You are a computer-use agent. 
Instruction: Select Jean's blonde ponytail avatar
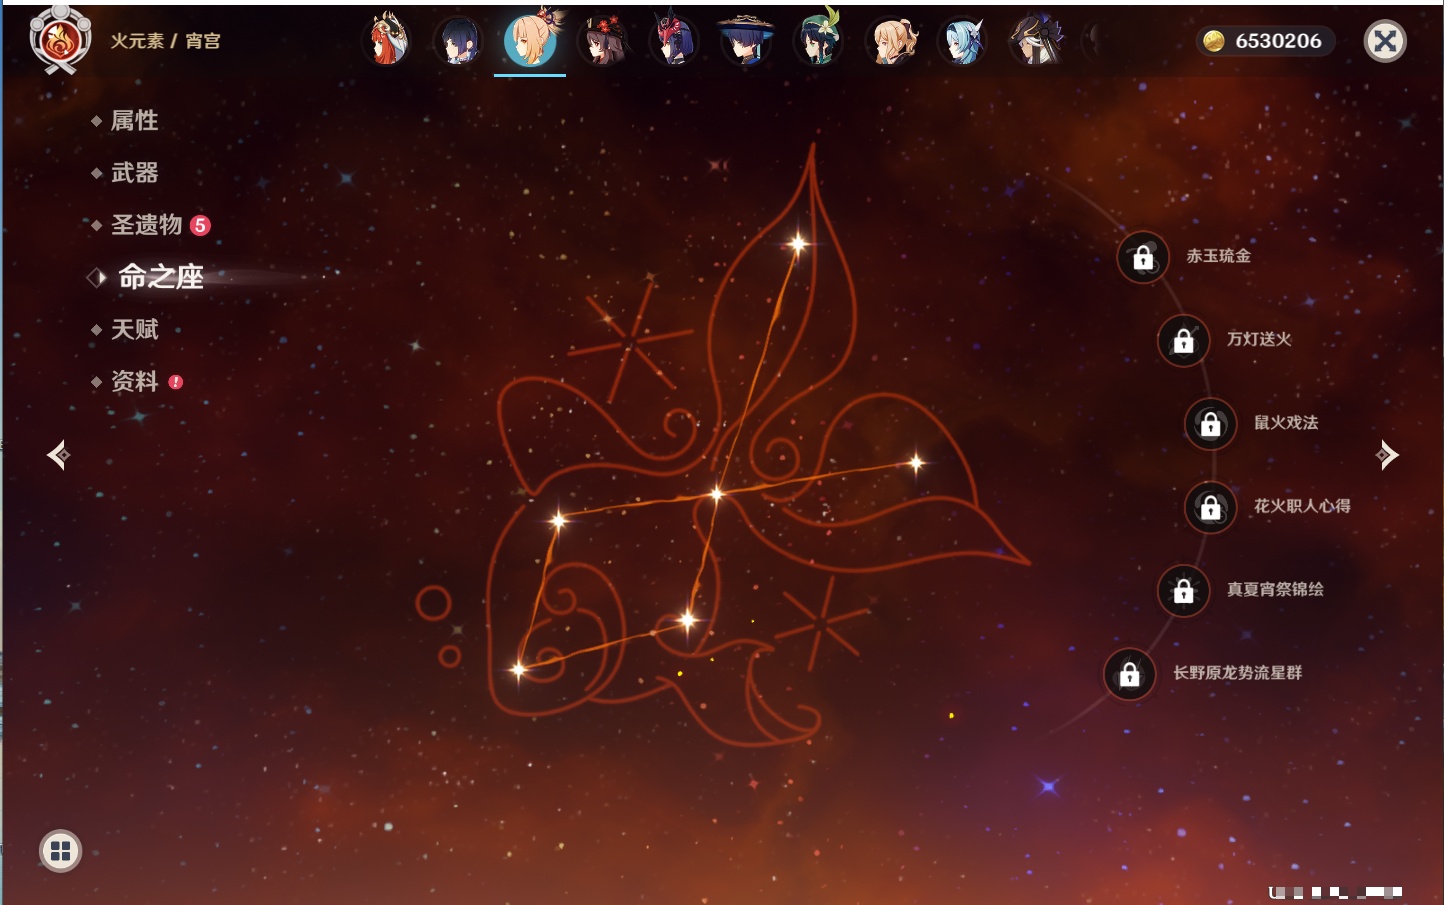point(890,41)
